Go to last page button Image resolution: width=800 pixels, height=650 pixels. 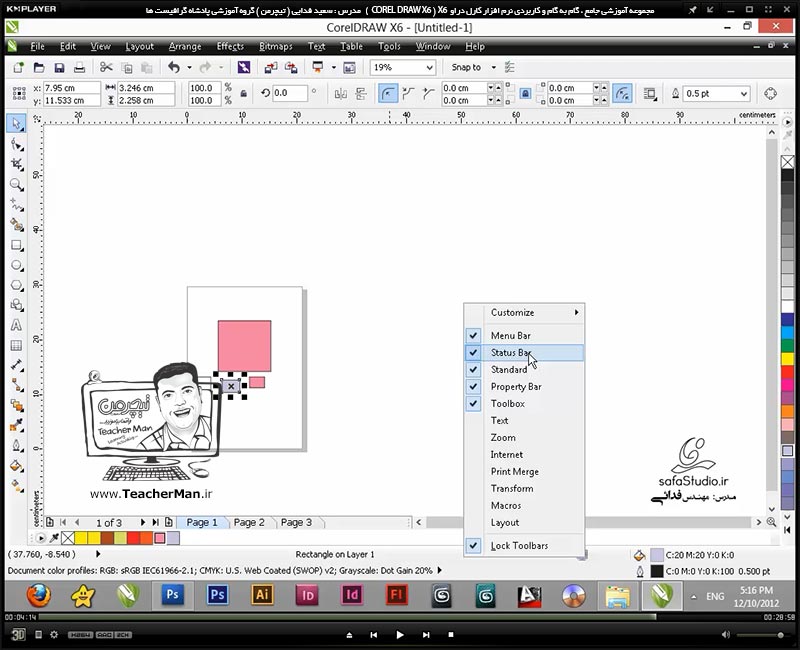click(x=155, y=522)
